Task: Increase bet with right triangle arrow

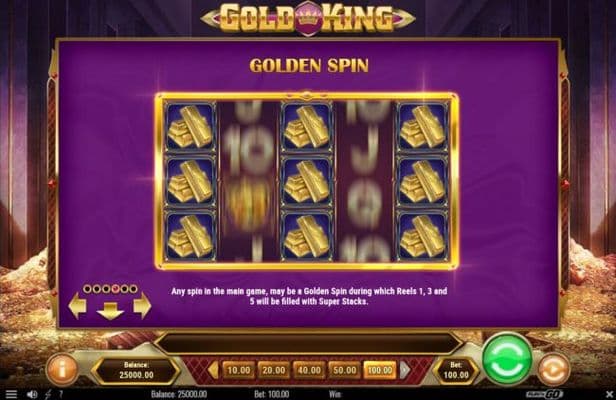Action: (x=405, y=370)
